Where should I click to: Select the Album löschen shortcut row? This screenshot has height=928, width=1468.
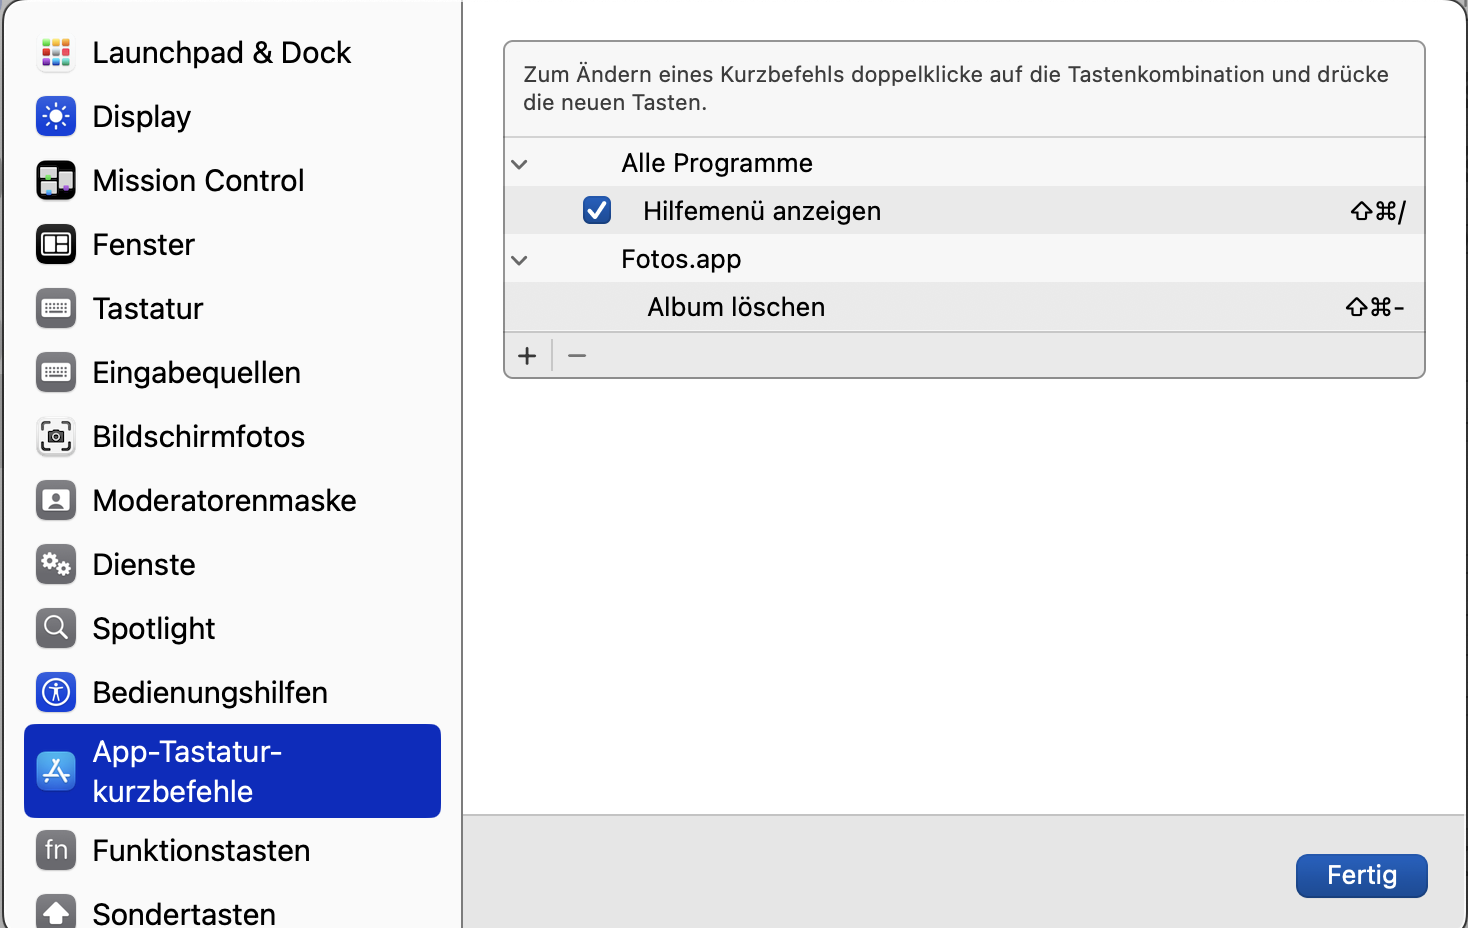[736, 307]
